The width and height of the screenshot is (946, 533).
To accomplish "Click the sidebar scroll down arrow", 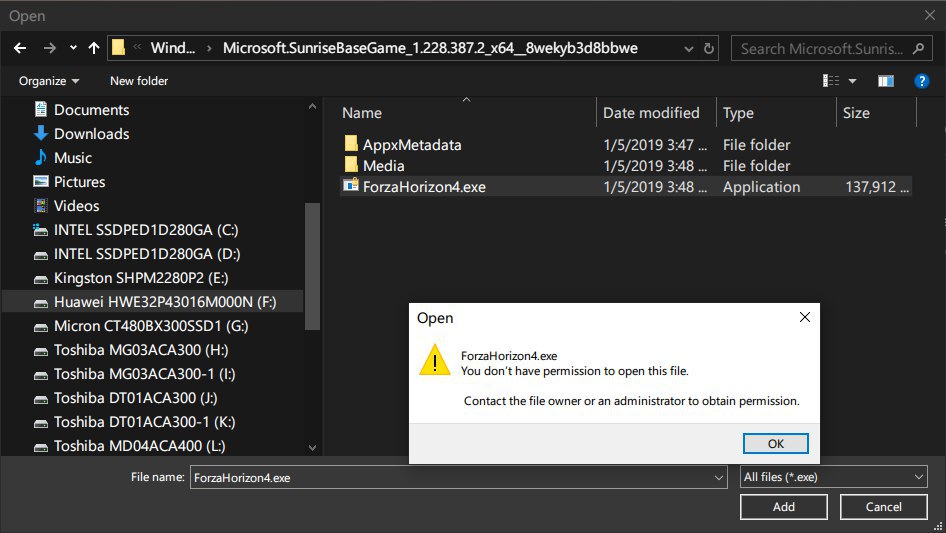I will pos(312,448).
